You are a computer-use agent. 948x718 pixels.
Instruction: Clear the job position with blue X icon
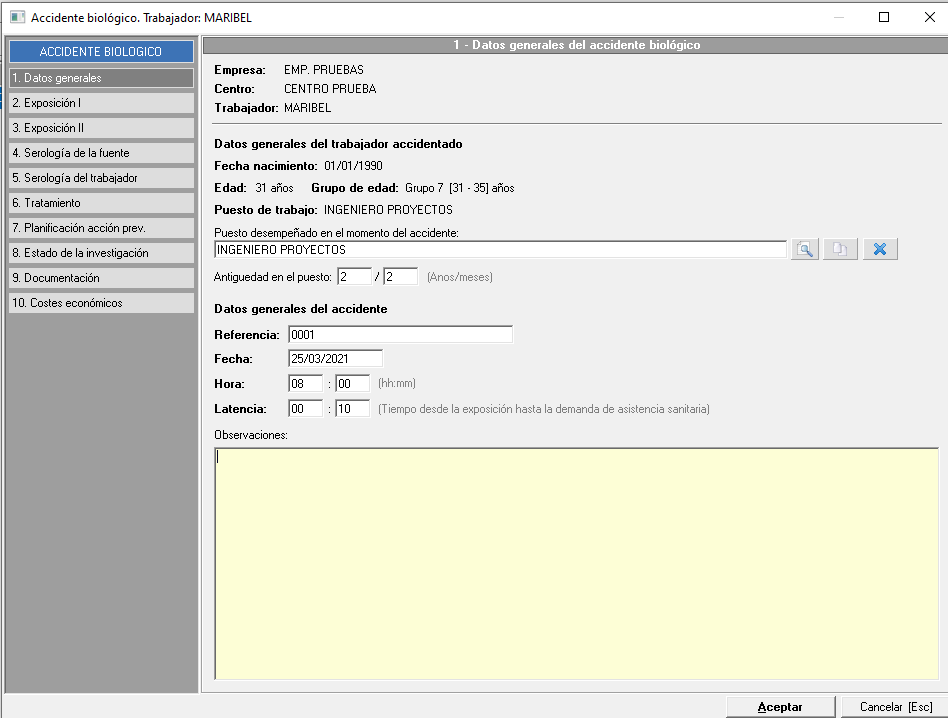tap(880, 250)
